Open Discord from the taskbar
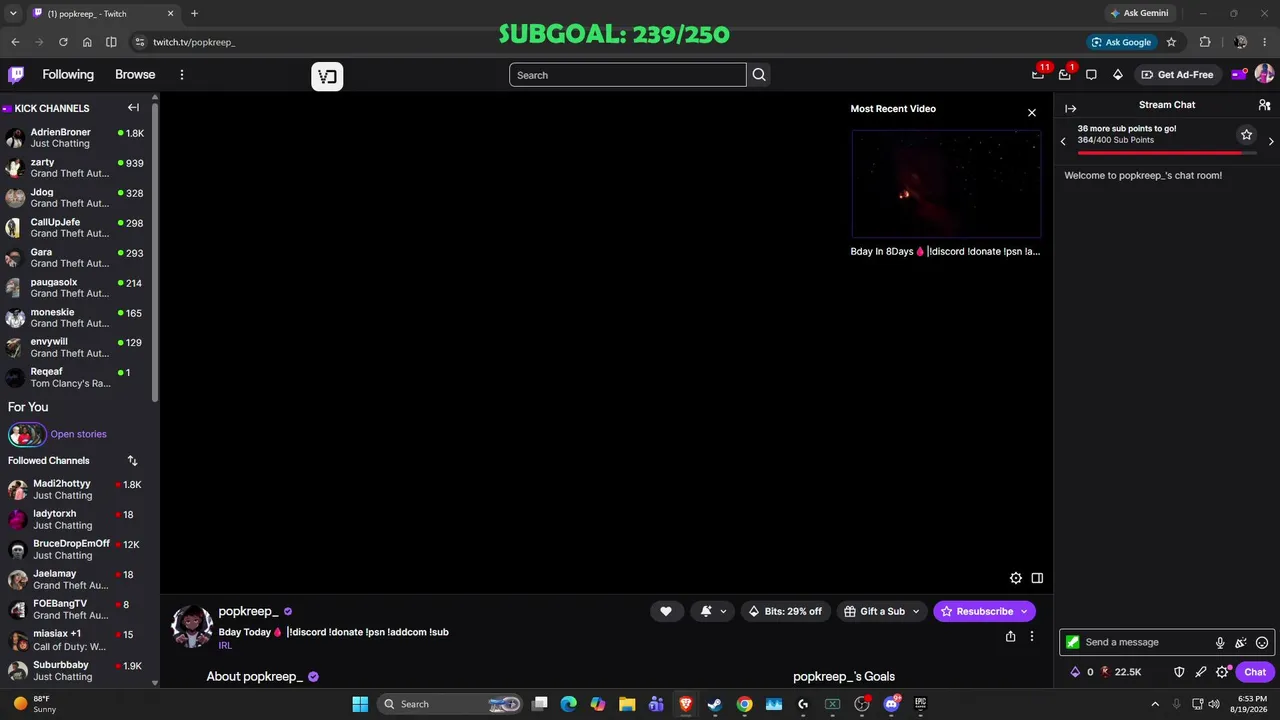The height and width of the screenshot is (720, 1280). tap(891, 704)
